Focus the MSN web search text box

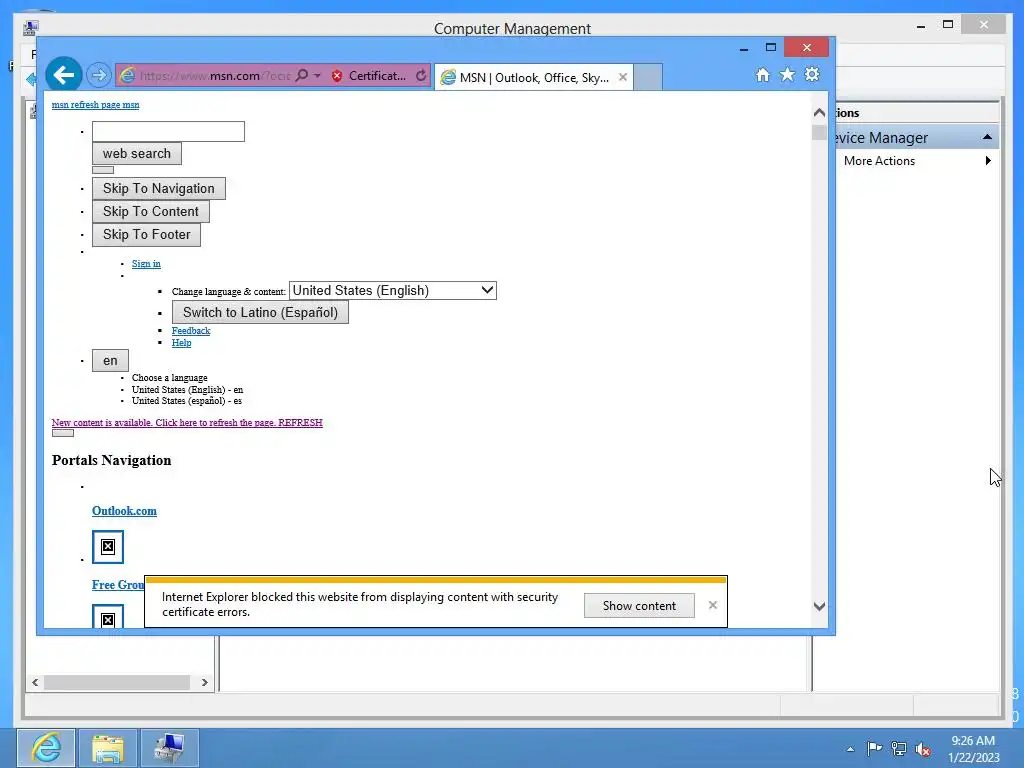click(x=168, y=131)
